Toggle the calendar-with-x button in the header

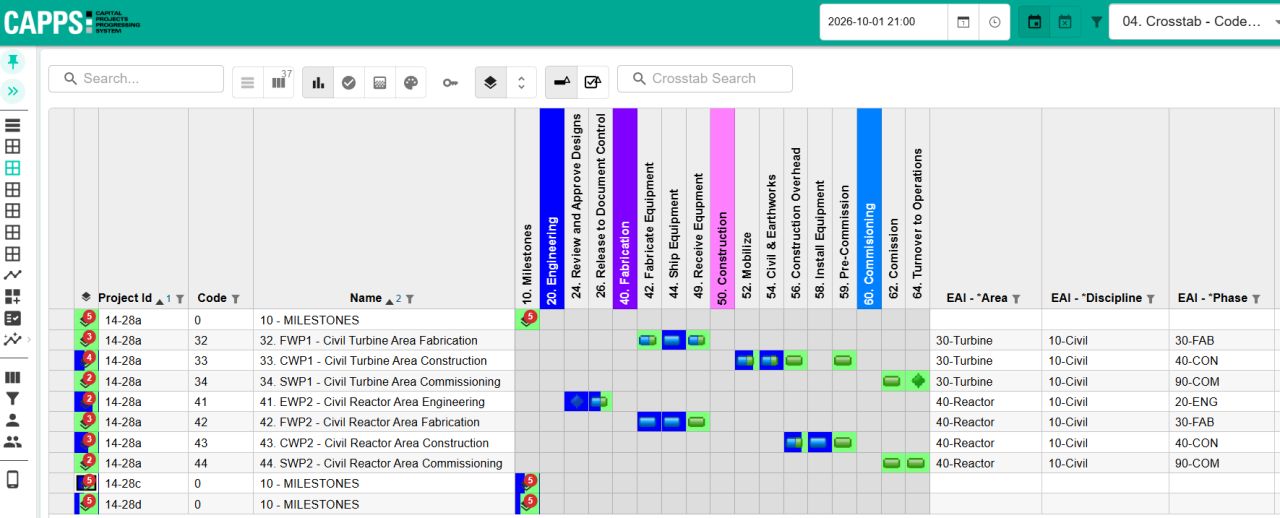[x=1065, y=21]
